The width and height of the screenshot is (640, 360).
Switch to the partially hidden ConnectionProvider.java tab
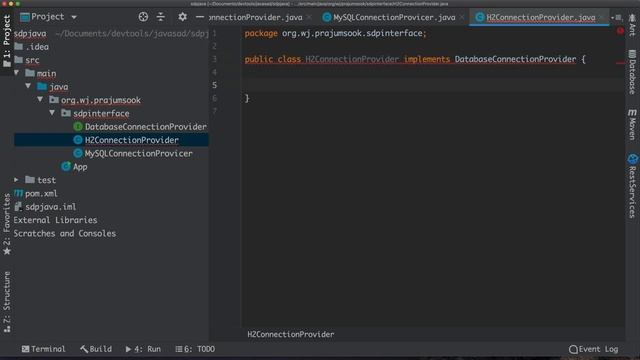click(x=256, y=17)
